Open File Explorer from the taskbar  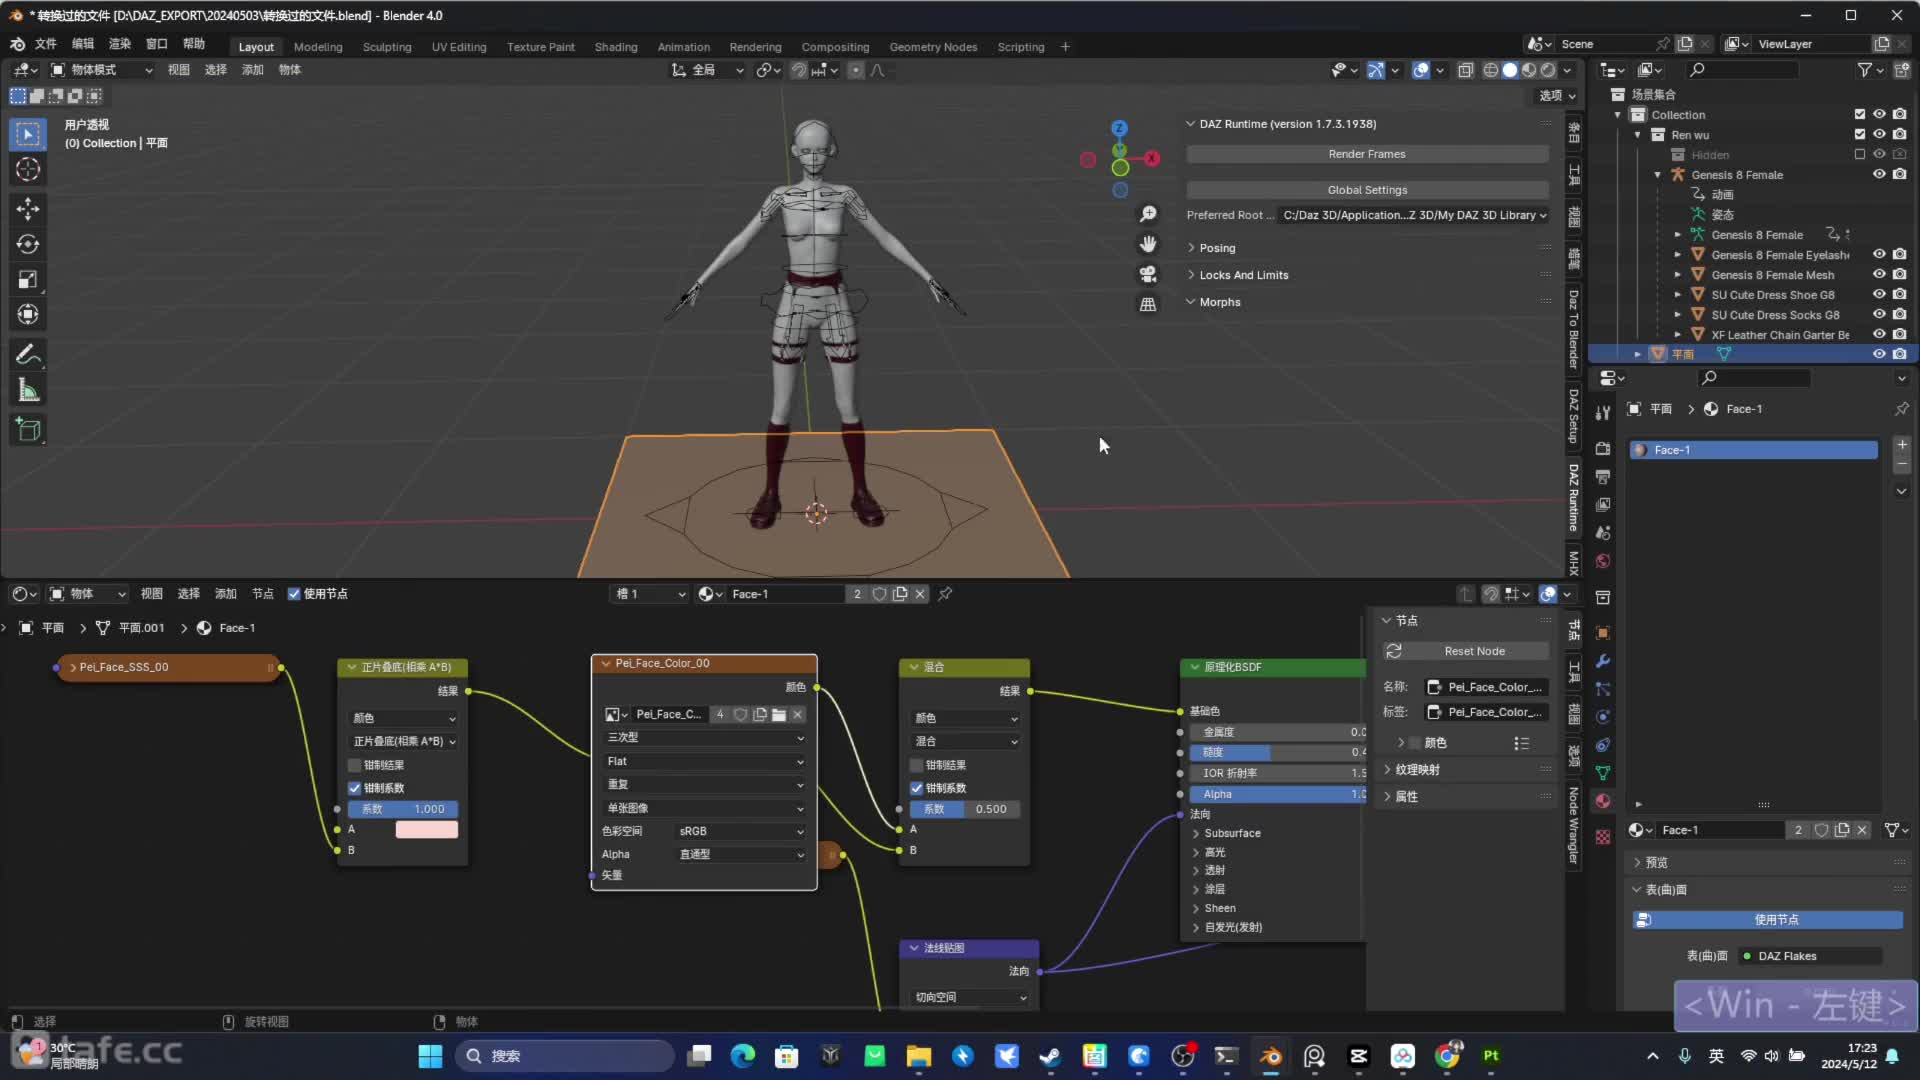point(918,1056)
